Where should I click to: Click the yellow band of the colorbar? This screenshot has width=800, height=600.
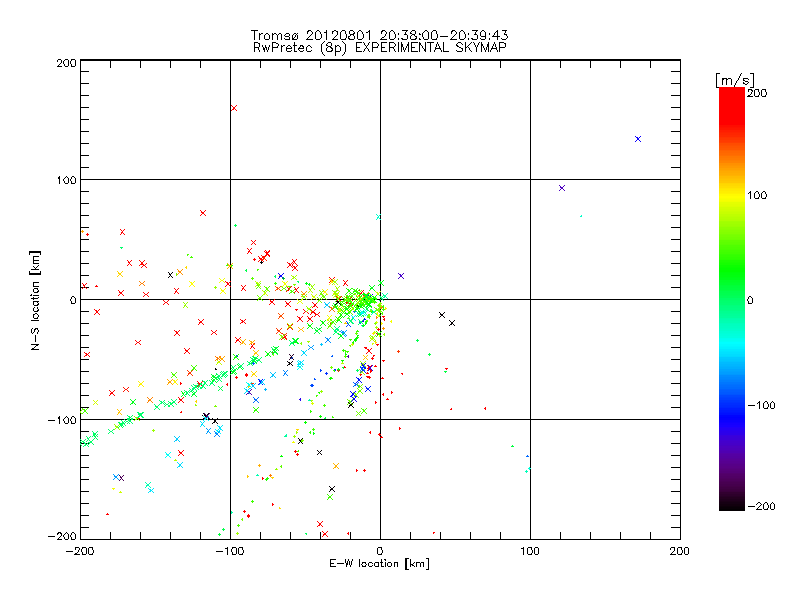click(x=732, y=196)
